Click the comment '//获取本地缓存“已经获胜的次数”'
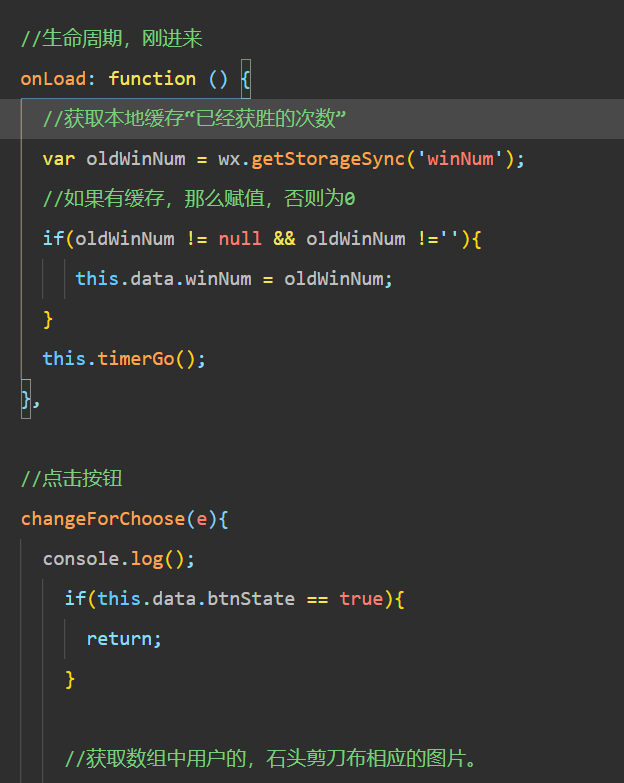Image resolution: width=624 pixels, height=783 pixels. point(194,119)
